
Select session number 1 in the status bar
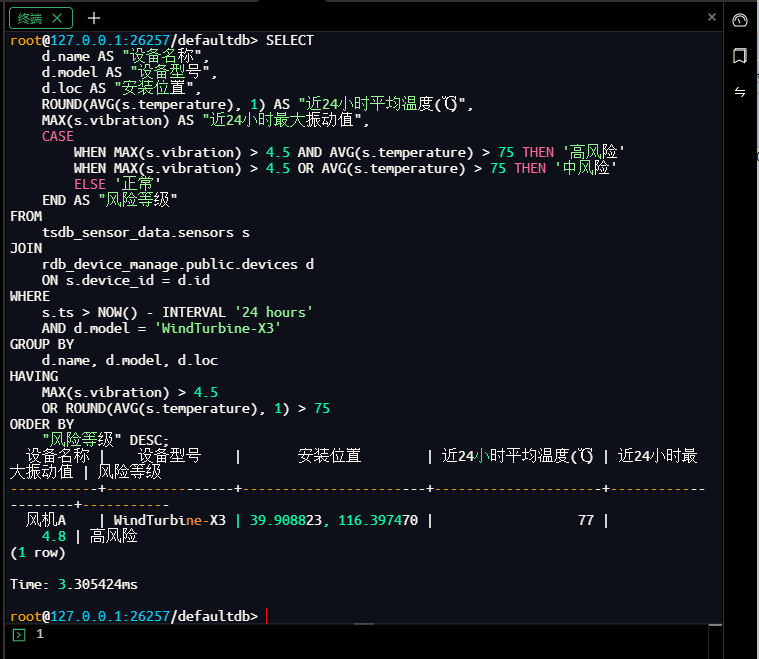[x=40, y=634]
